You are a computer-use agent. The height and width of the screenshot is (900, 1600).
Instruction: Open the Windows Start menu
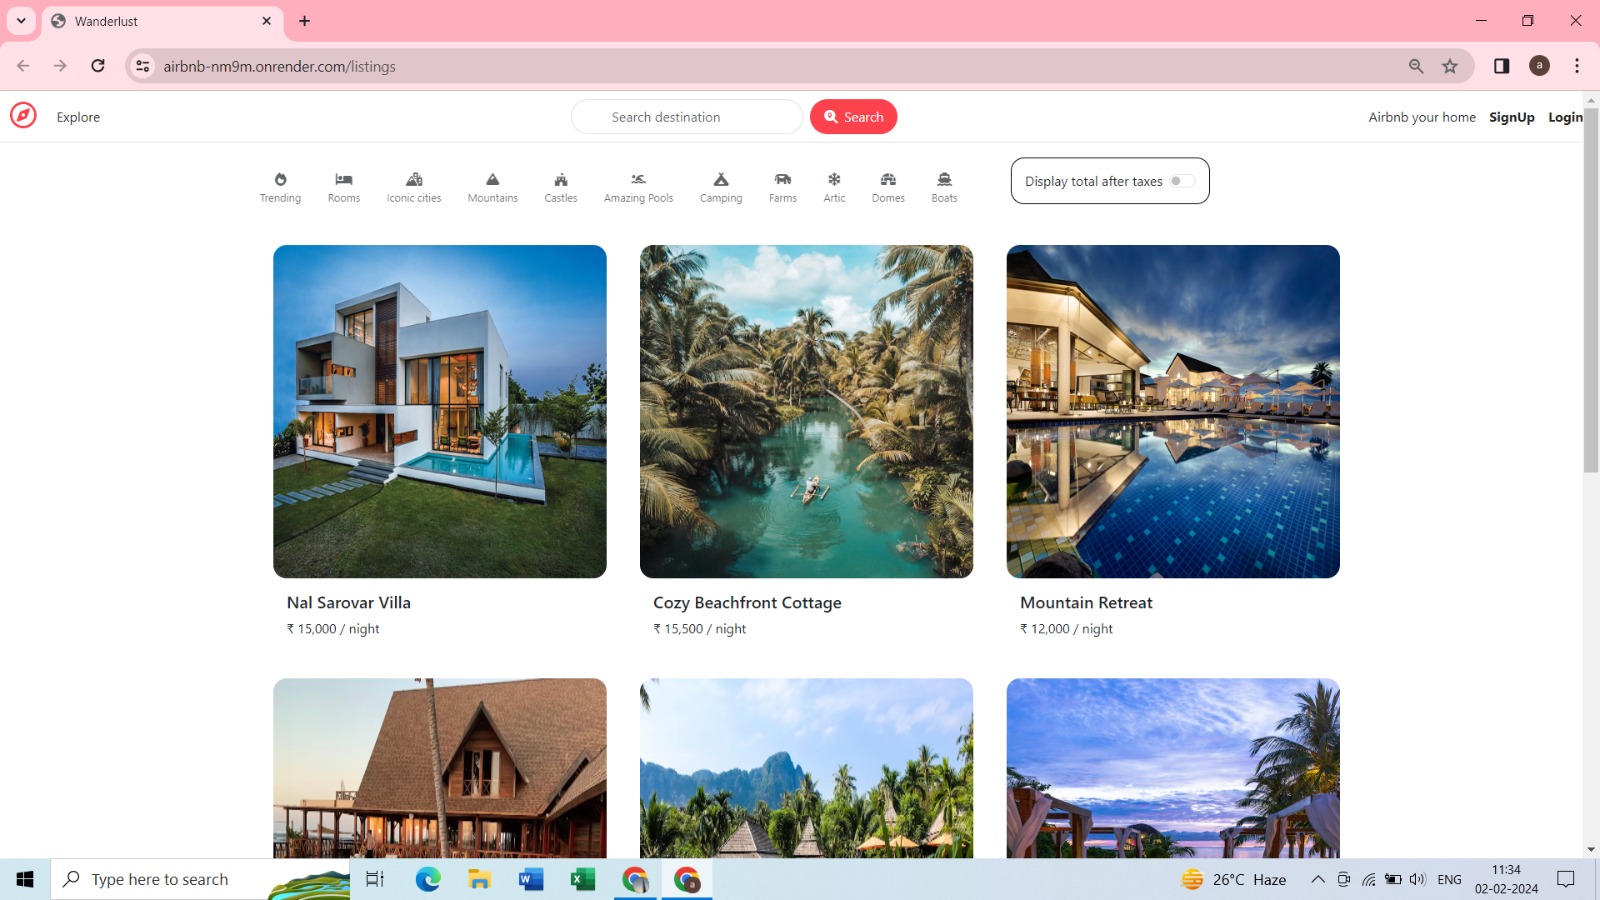(x=25, y=879)
